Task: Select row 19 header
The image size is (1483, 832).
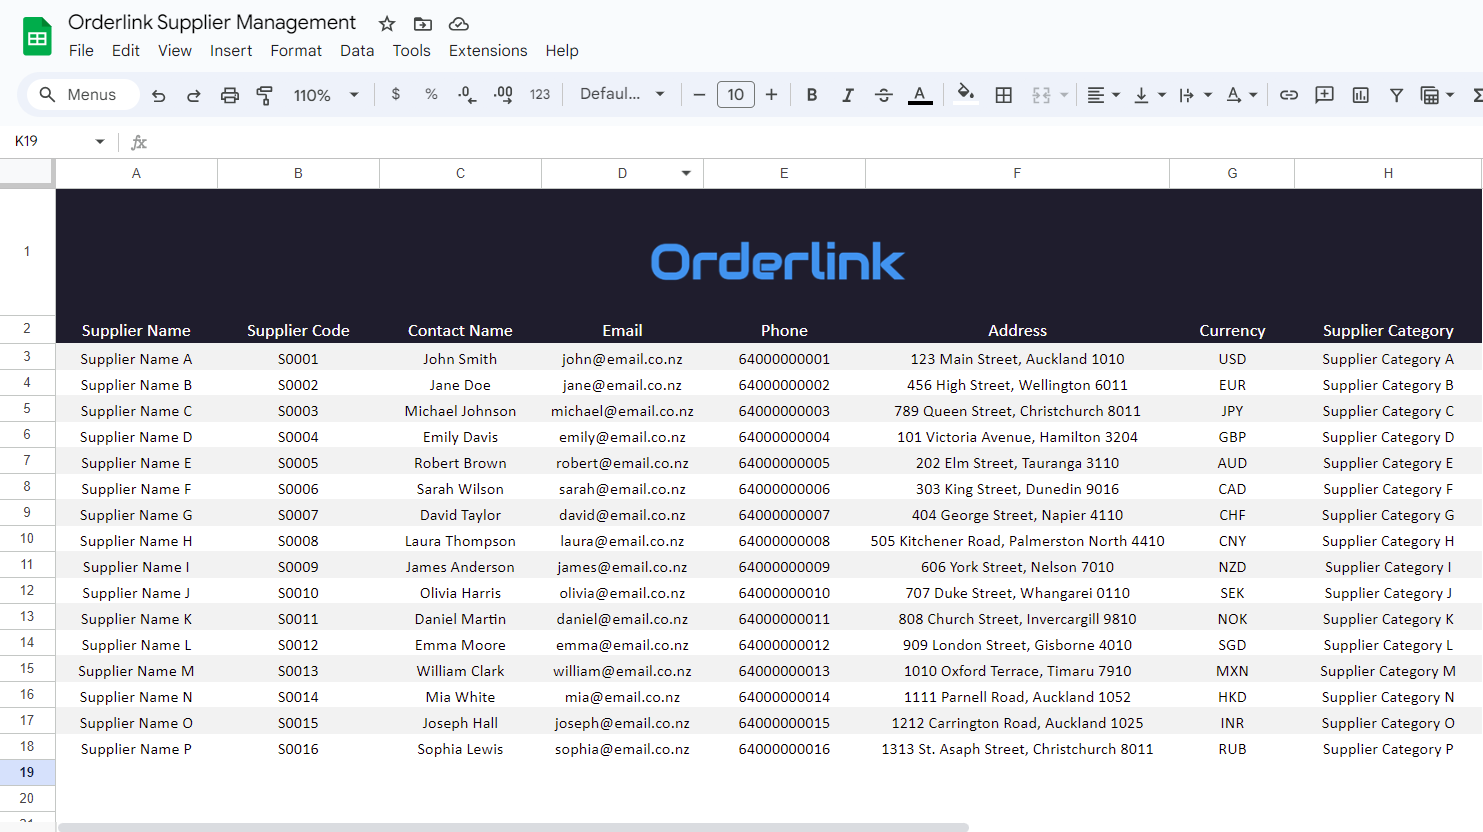Action: click(27, 773)
